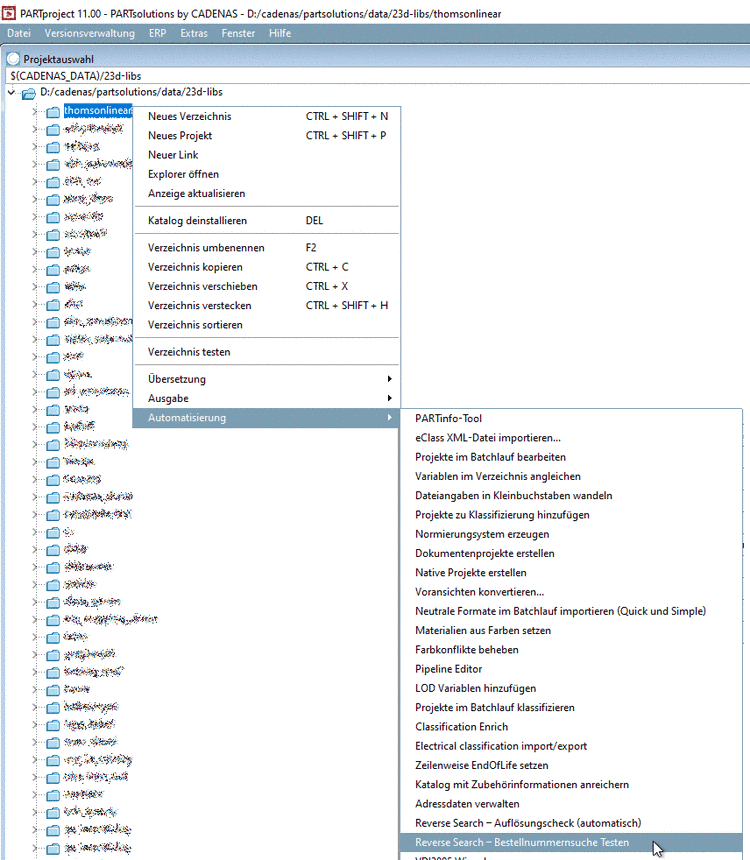Viewport: 750px width, 860px height.
Task: Click Verzeichnis testen entry
Action: pyautogui.click(x=267, y=352)
